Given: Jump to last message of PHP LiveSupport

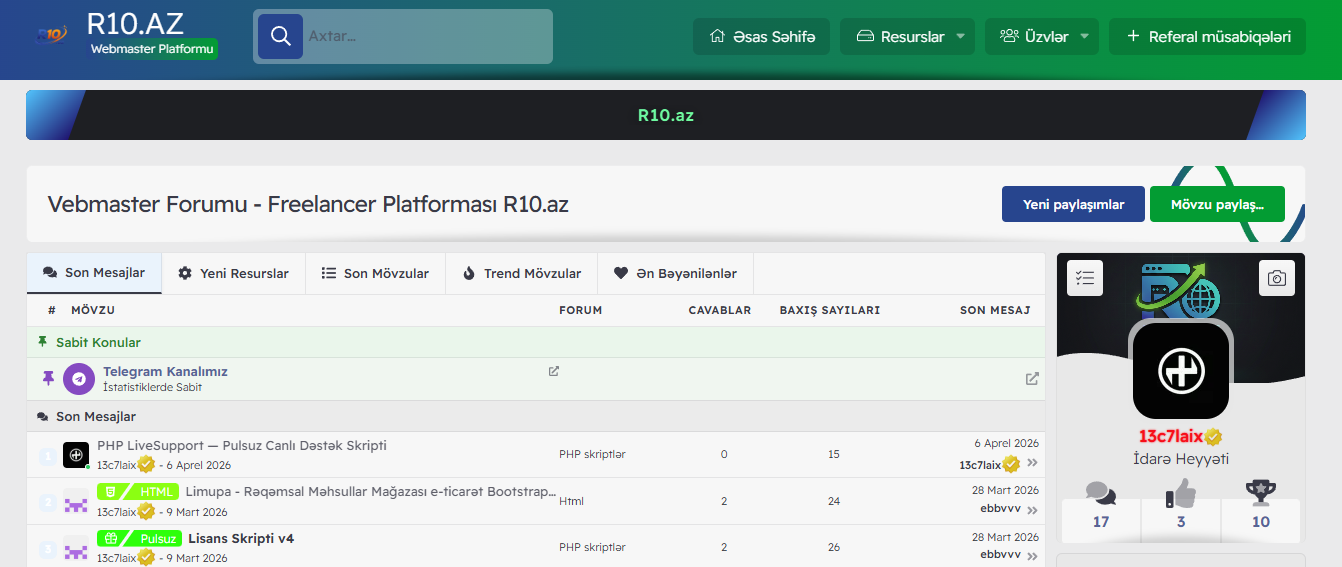Looking at the screenshot, I should click(x=1032, y=464).
